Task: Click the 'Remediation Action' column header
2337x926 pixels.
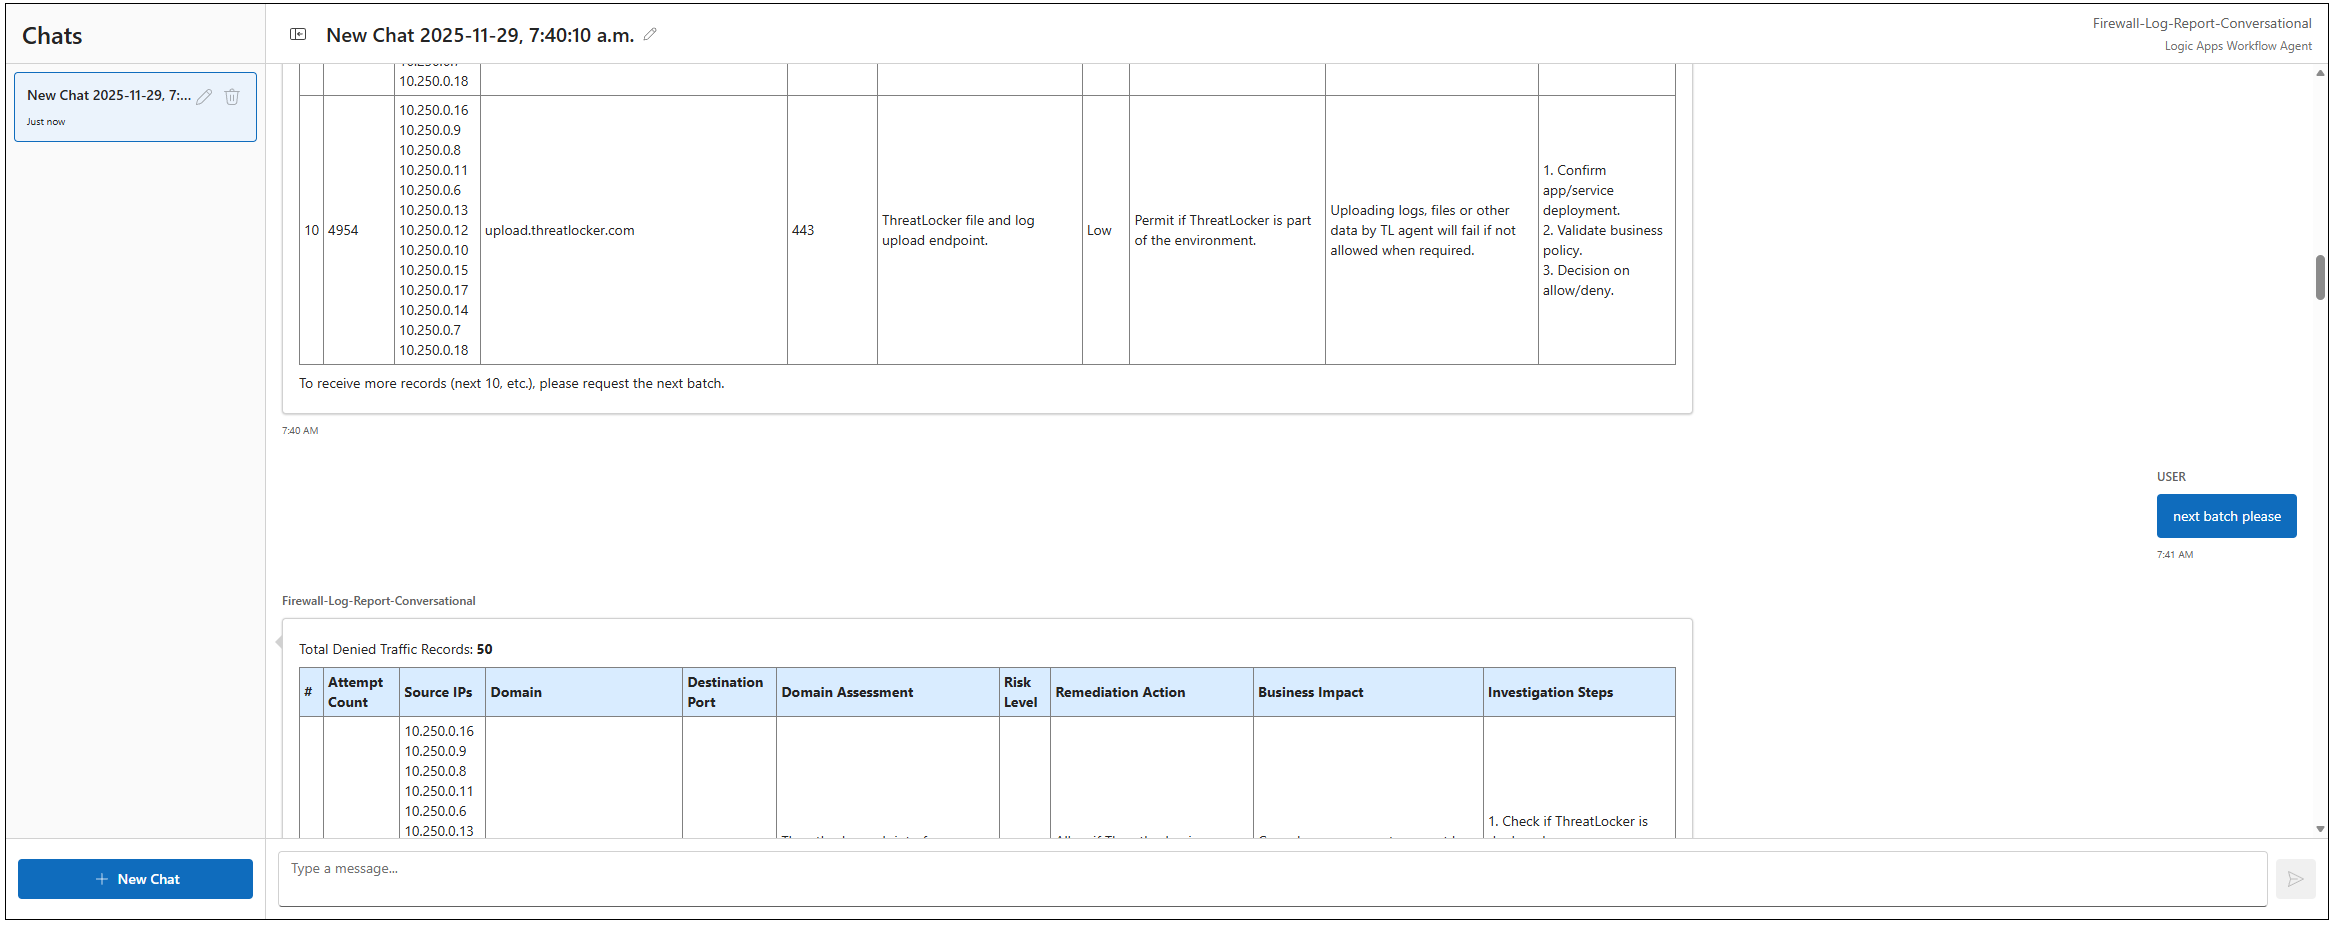Action: [x=1120, y=692]
